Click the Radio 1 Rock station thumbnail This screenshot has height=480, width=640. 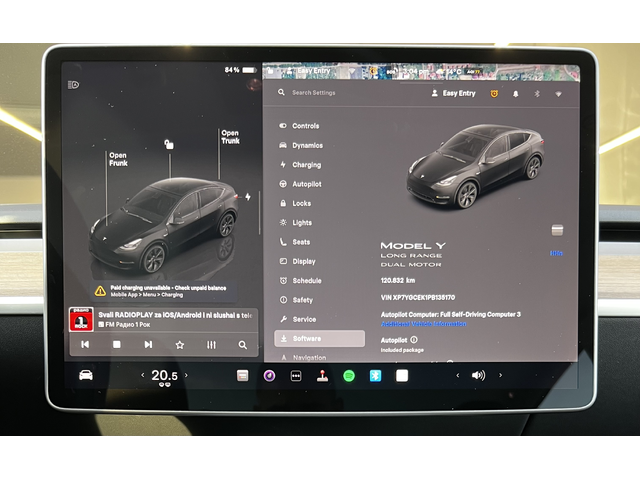[x=81, y=319]
